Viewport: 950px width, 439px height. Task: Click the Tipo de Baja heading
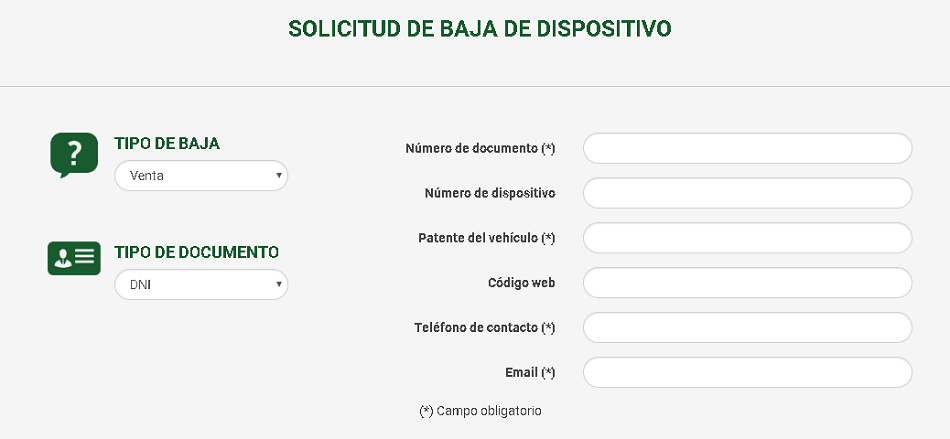pos(167,143)
